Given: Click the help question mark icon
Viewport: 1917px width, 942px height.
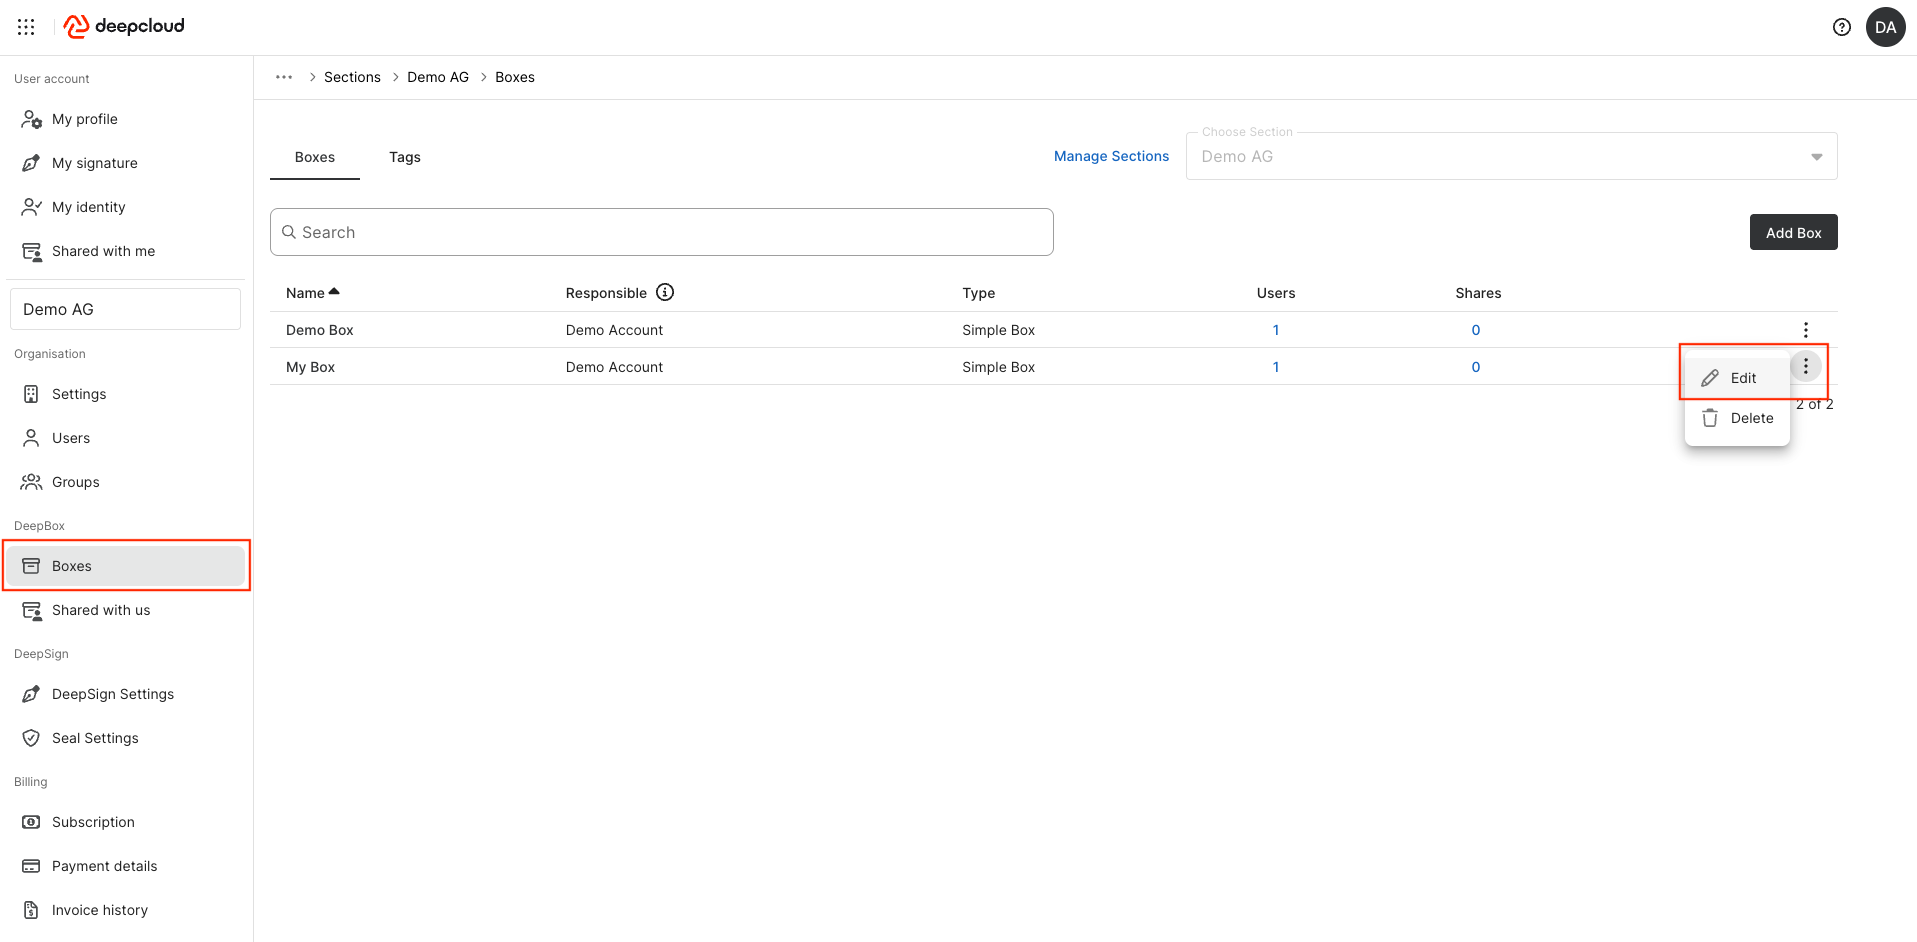Looking at the screenshot, I should coord(1841,27).
